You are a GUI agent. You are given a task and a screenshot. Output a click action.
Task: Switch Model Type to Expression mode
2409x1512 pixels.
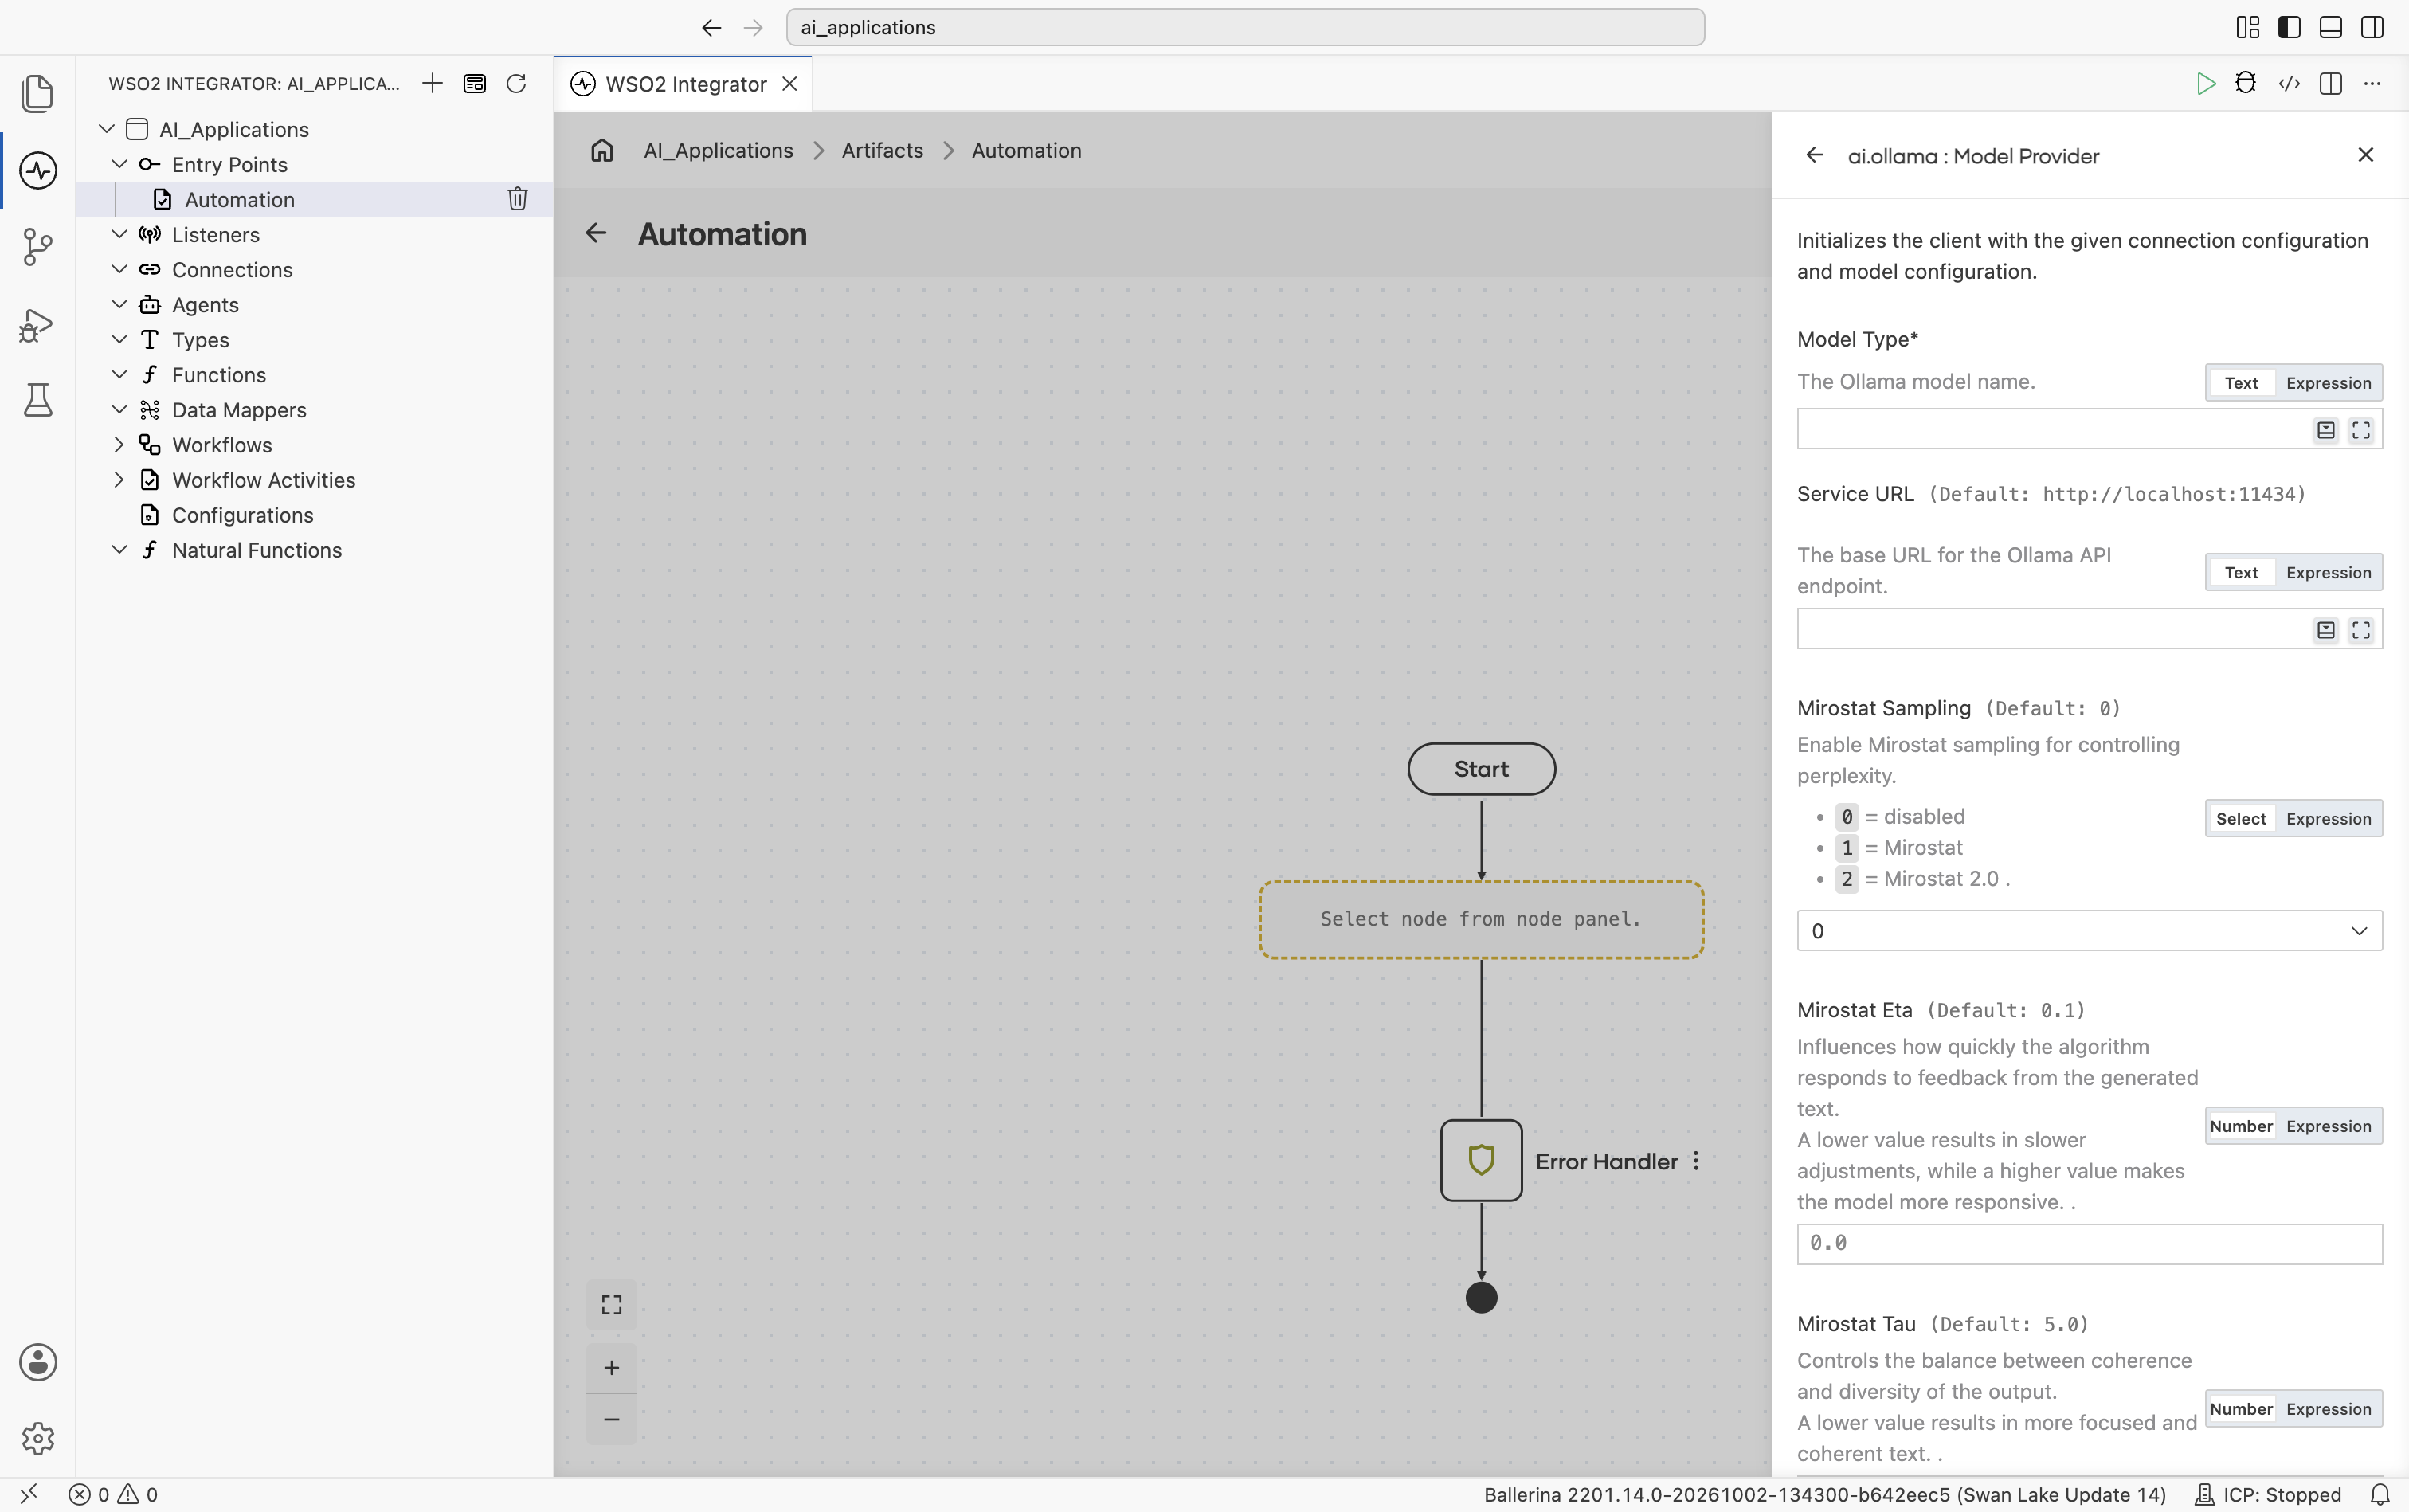(2328, 383)
